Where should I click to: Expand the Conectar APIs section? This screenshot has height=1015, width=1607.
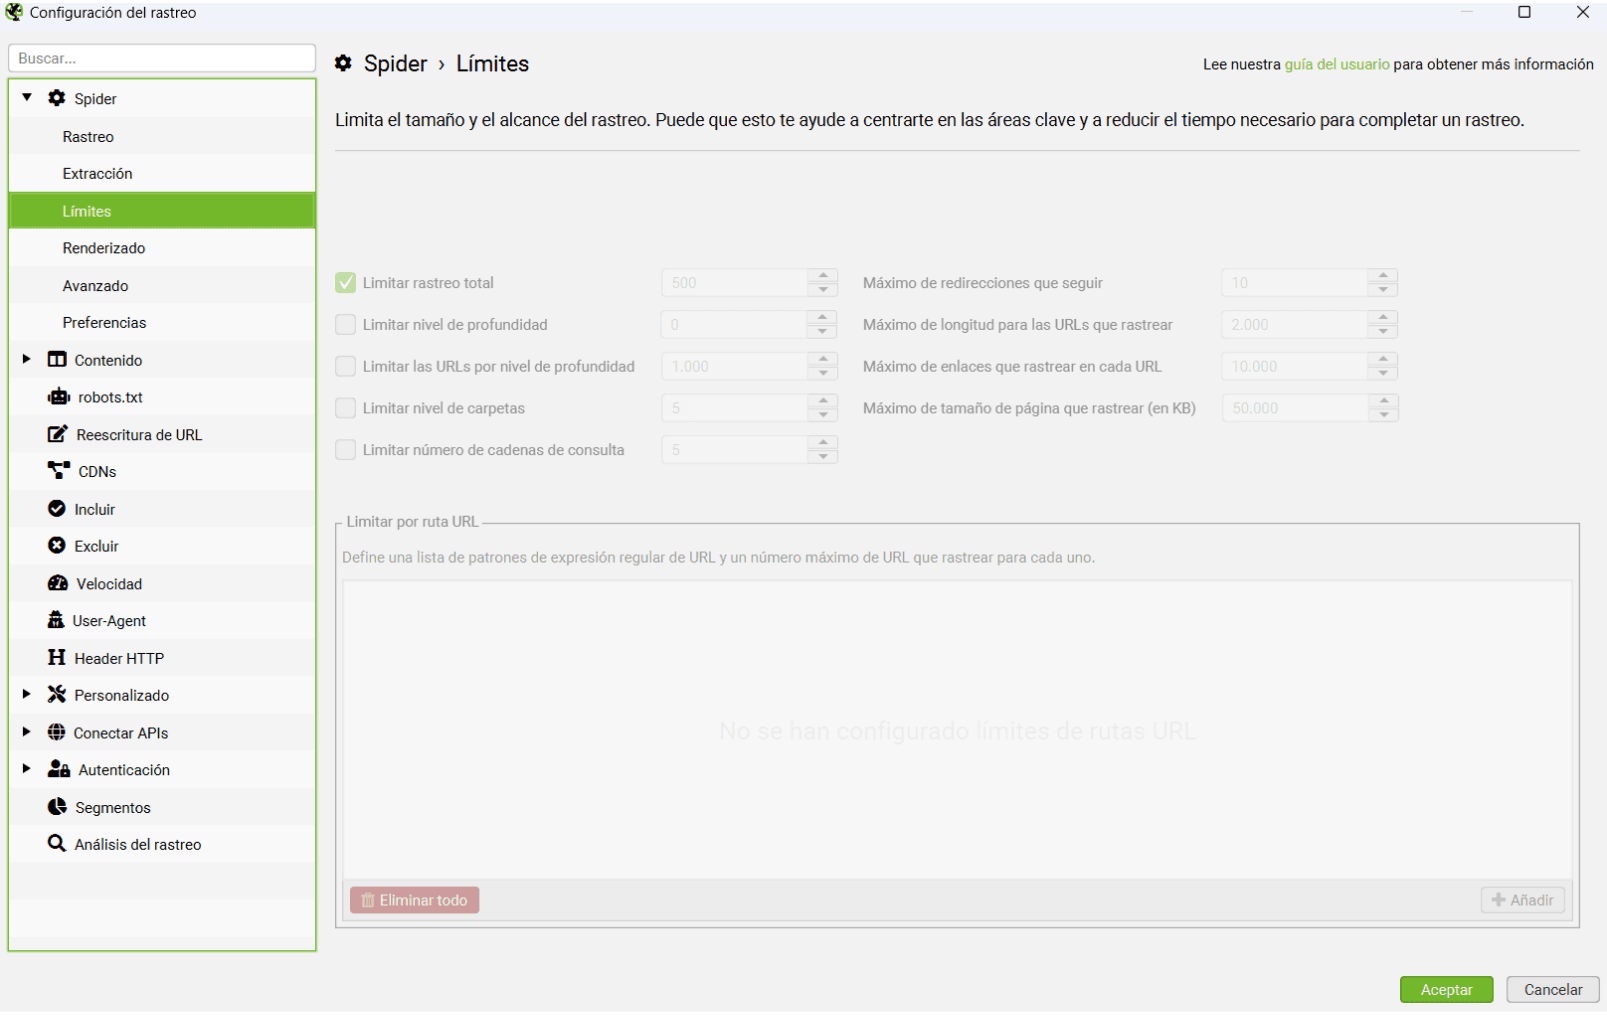(x=27, y=732)
